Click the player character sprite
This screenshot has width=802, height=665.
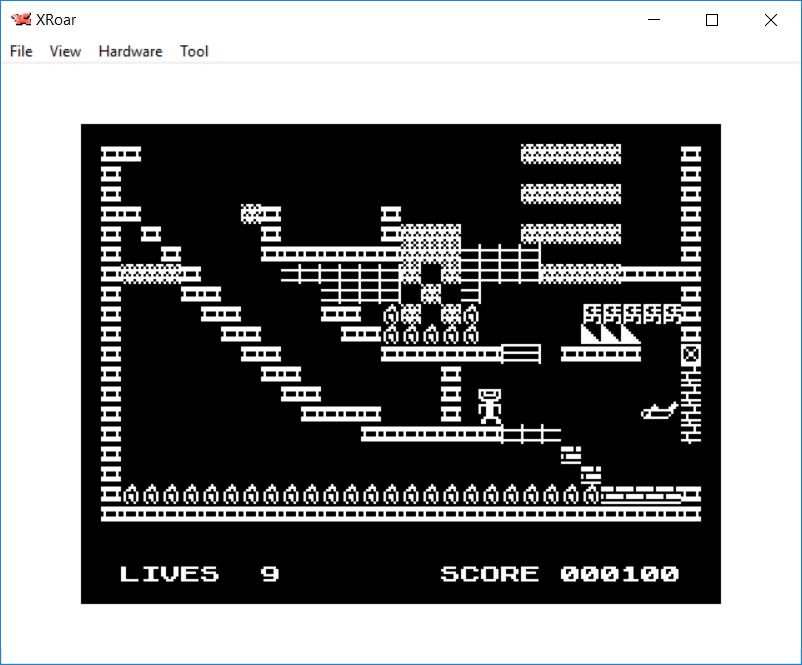coord(489,407)
